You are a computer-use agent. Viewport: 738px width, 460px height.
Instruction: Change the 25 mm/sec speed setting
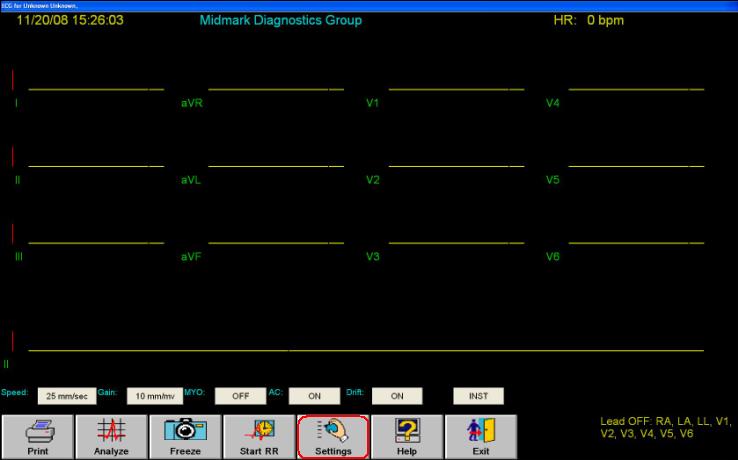click(67, 396)
